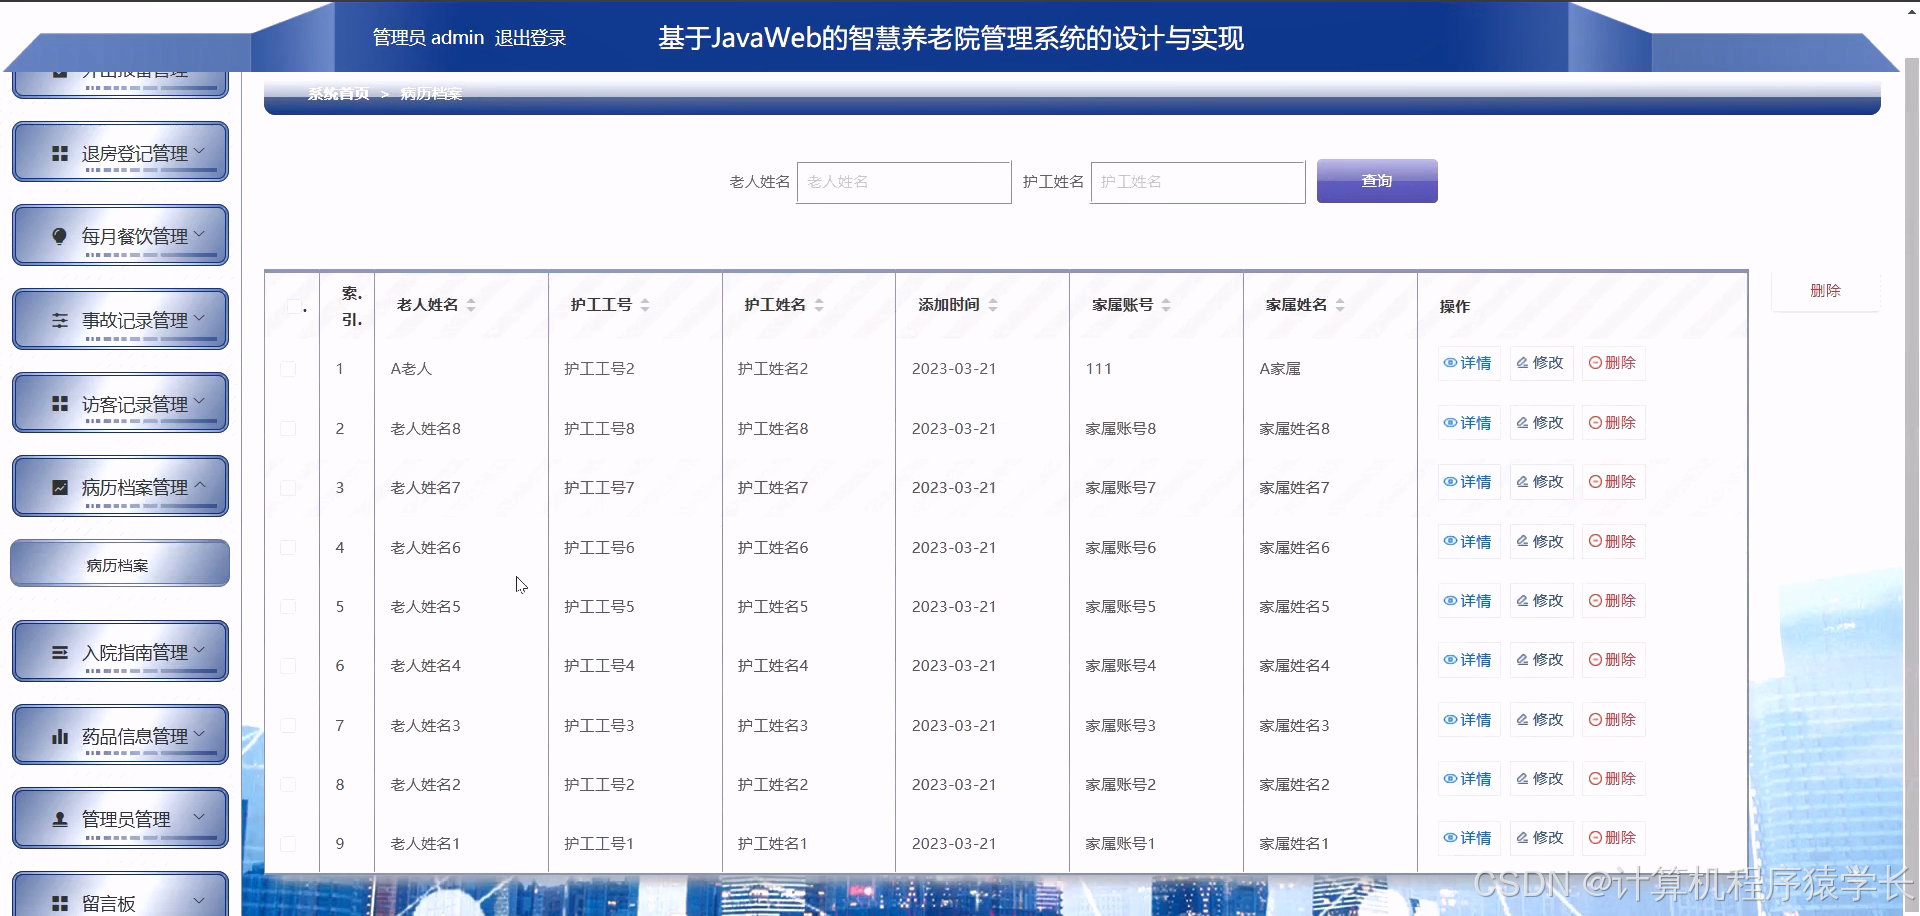Select the microphone icon on 每月餐饮管理
Screen dimensions: 1920x916
[x=57, y=235]
